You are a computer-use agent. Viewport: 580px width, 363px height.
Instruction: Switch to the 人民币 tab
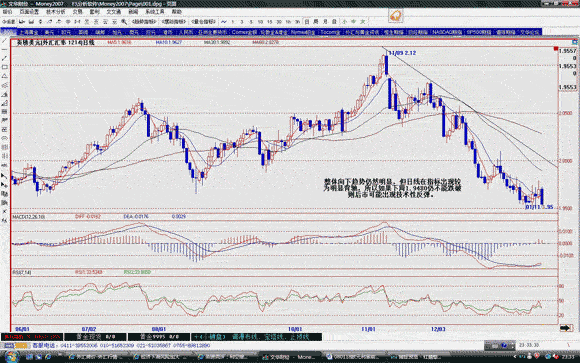[x=185, y=32]
